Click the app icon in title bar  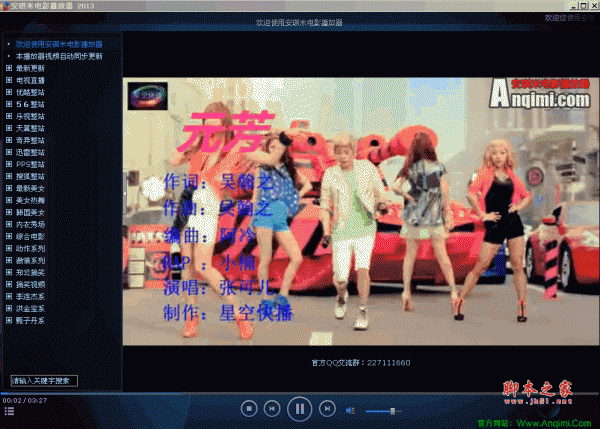tap(5, 5)
